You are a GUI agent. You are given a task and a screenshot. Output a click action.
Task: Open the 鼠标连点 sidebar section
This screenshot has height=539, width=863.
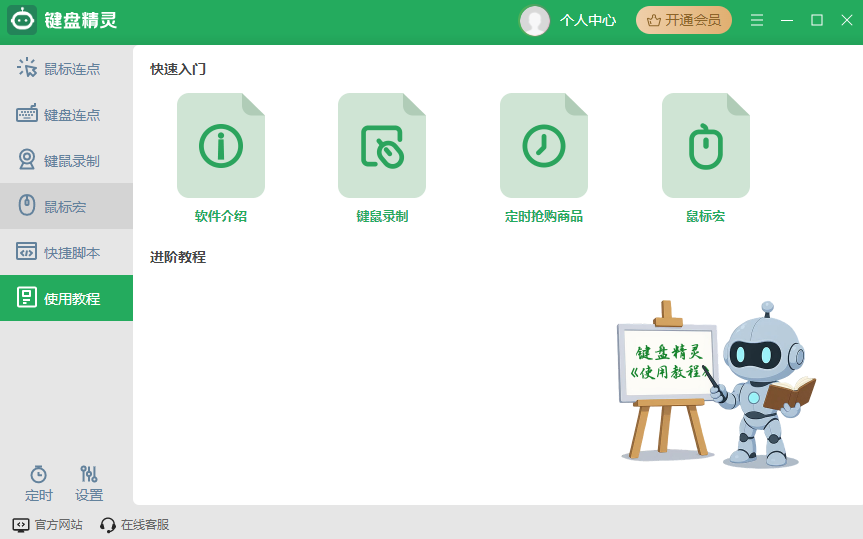tap(66, 69)
